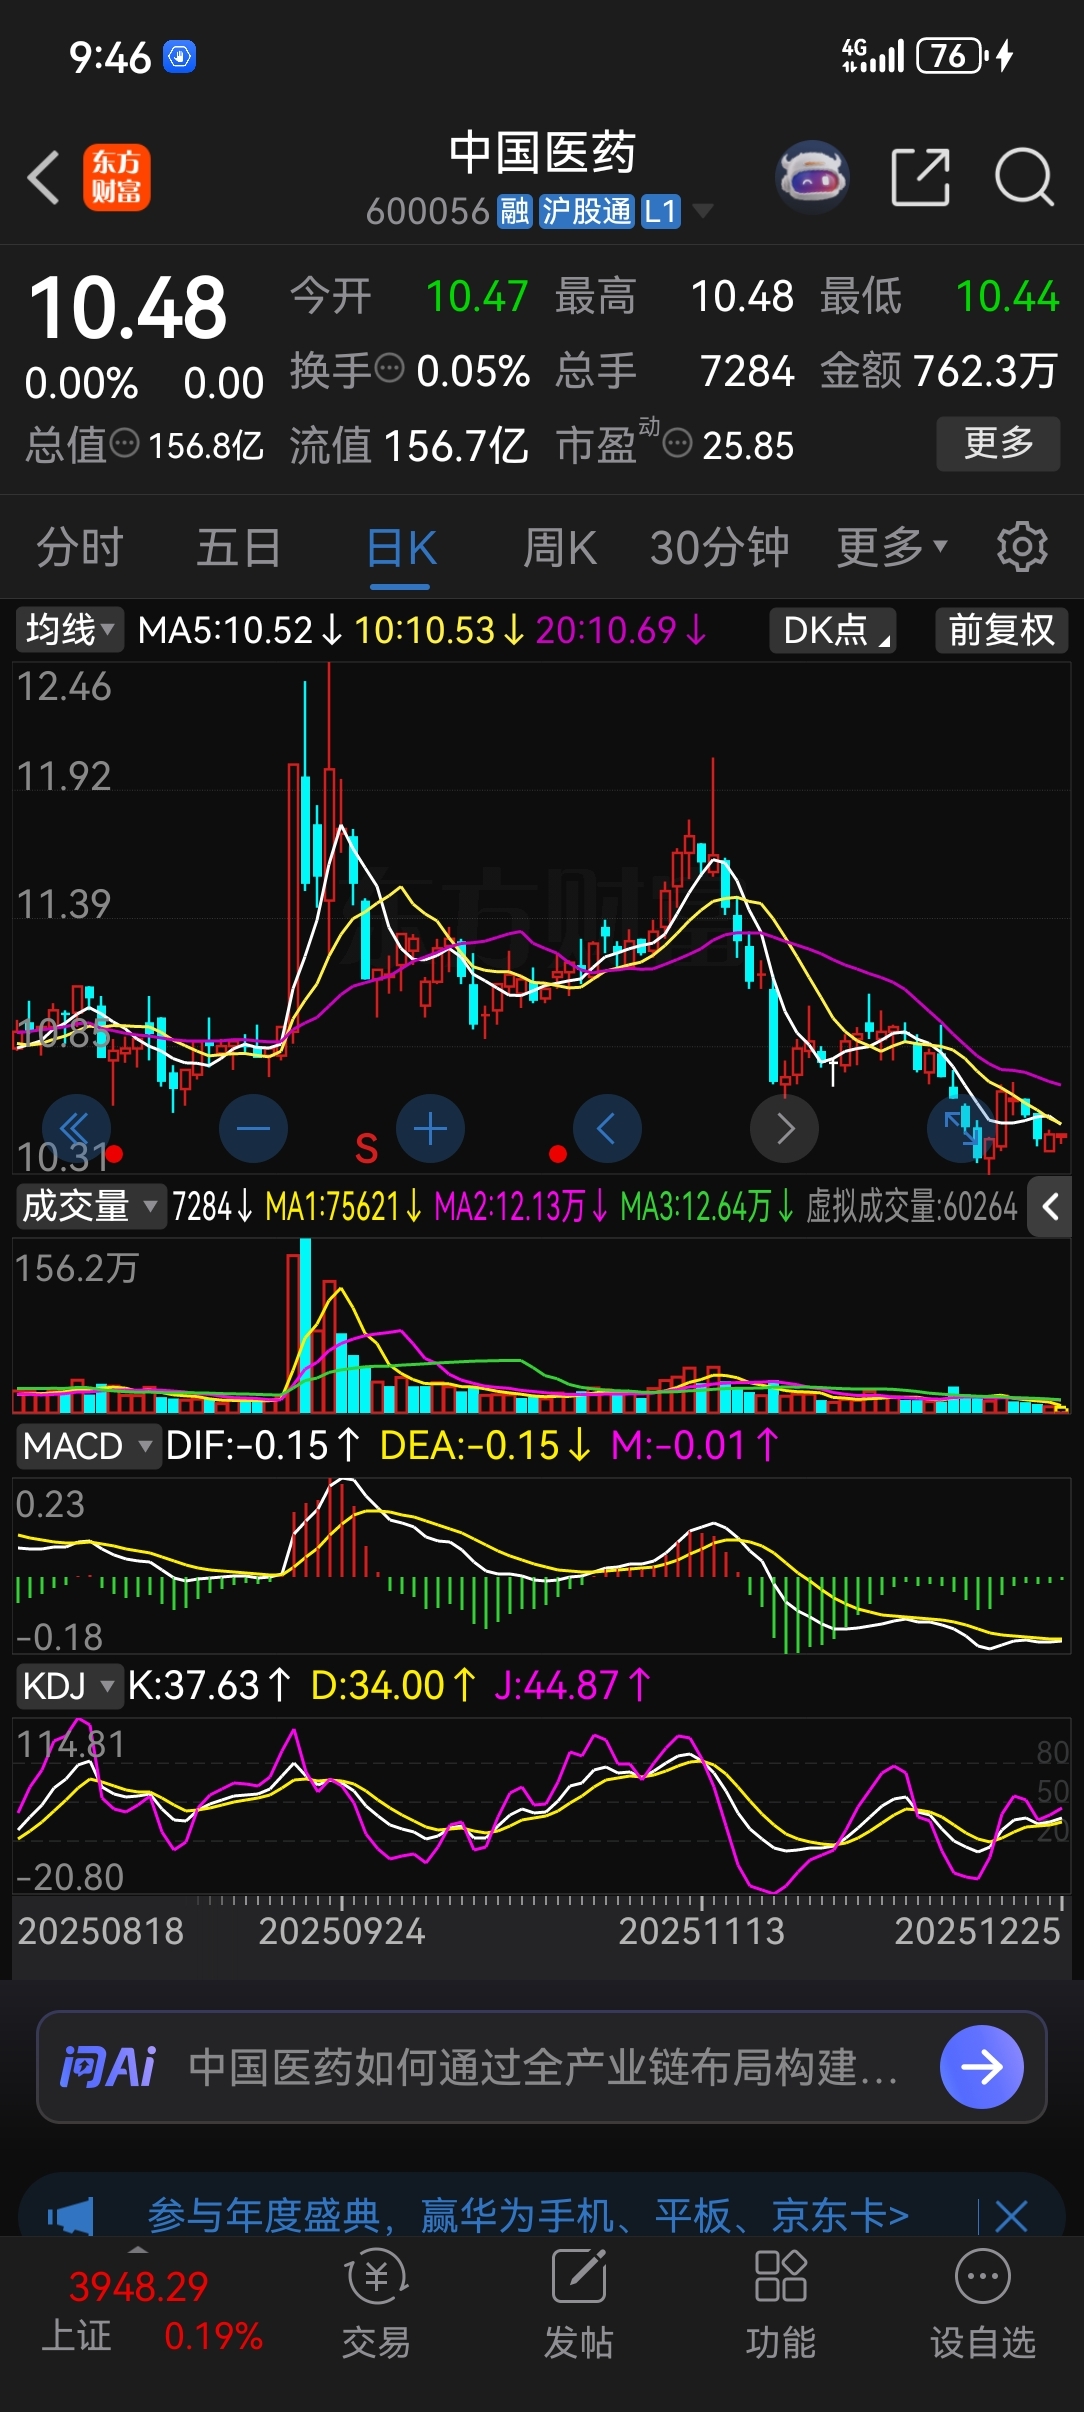This screenshot has width=1084, height=2412.
Task: Tap the 前复权 adjustment button
Action: 1001,630
